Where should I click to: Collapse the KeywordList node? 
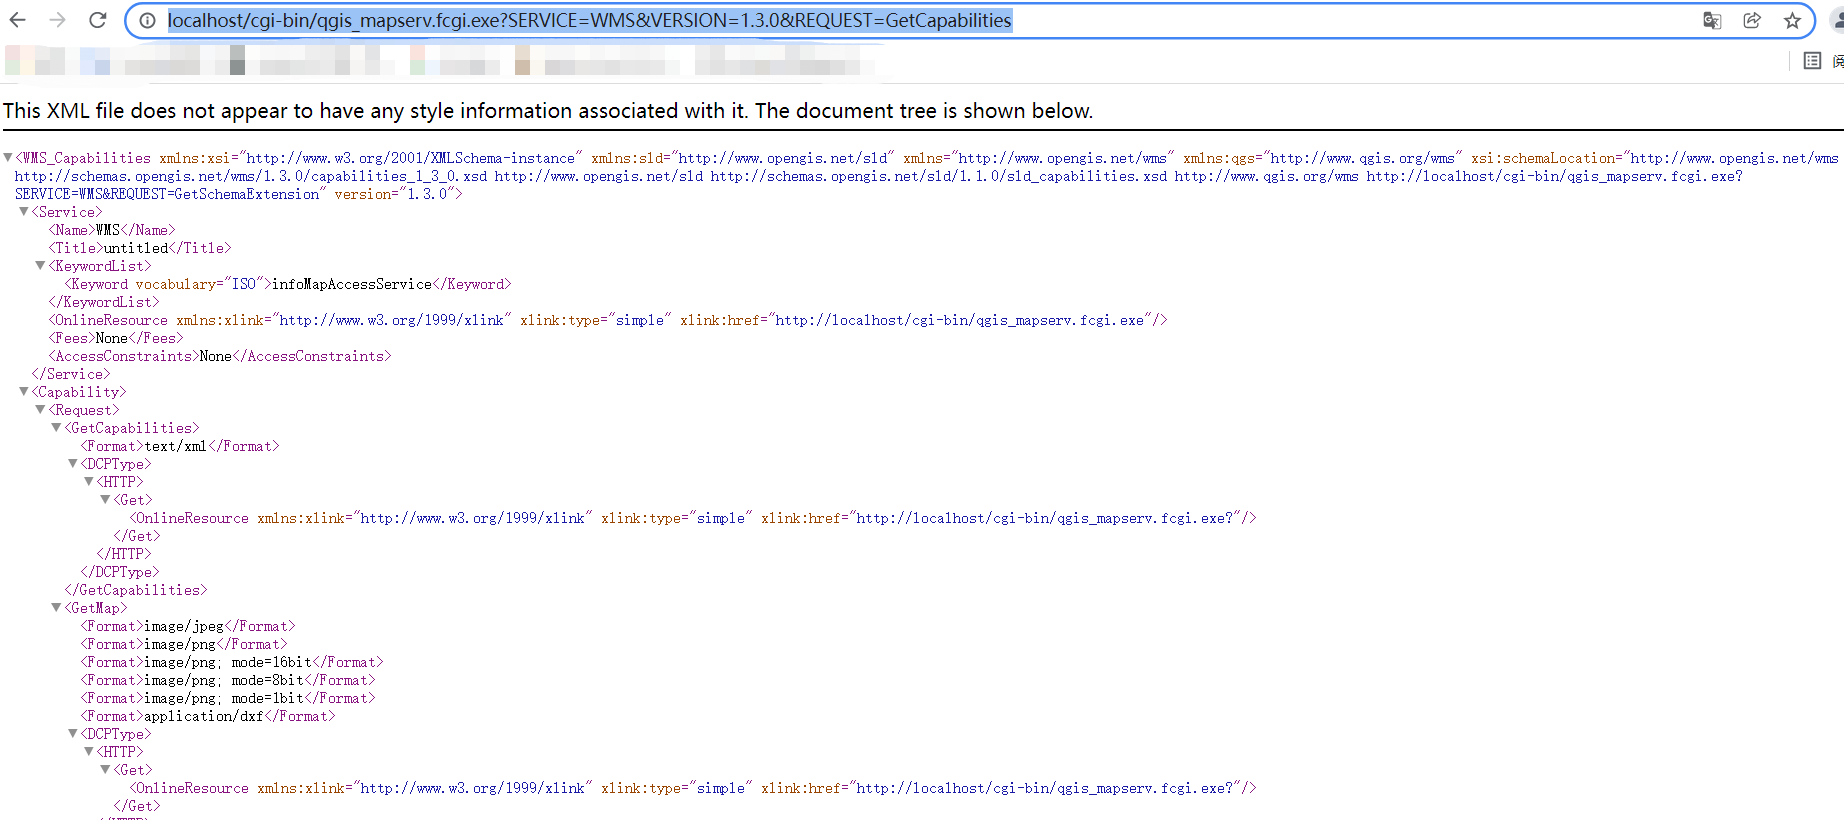click(x=40, y=265)
